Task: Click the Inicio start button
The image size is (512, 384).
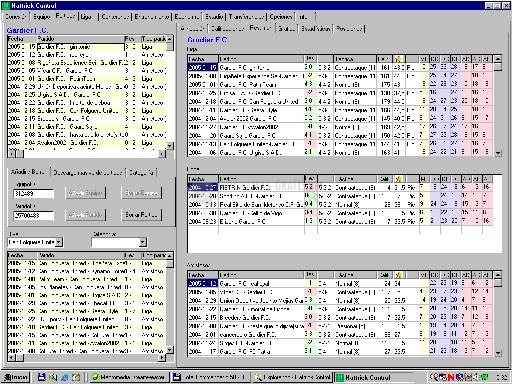Action: [x=16, y=377]
